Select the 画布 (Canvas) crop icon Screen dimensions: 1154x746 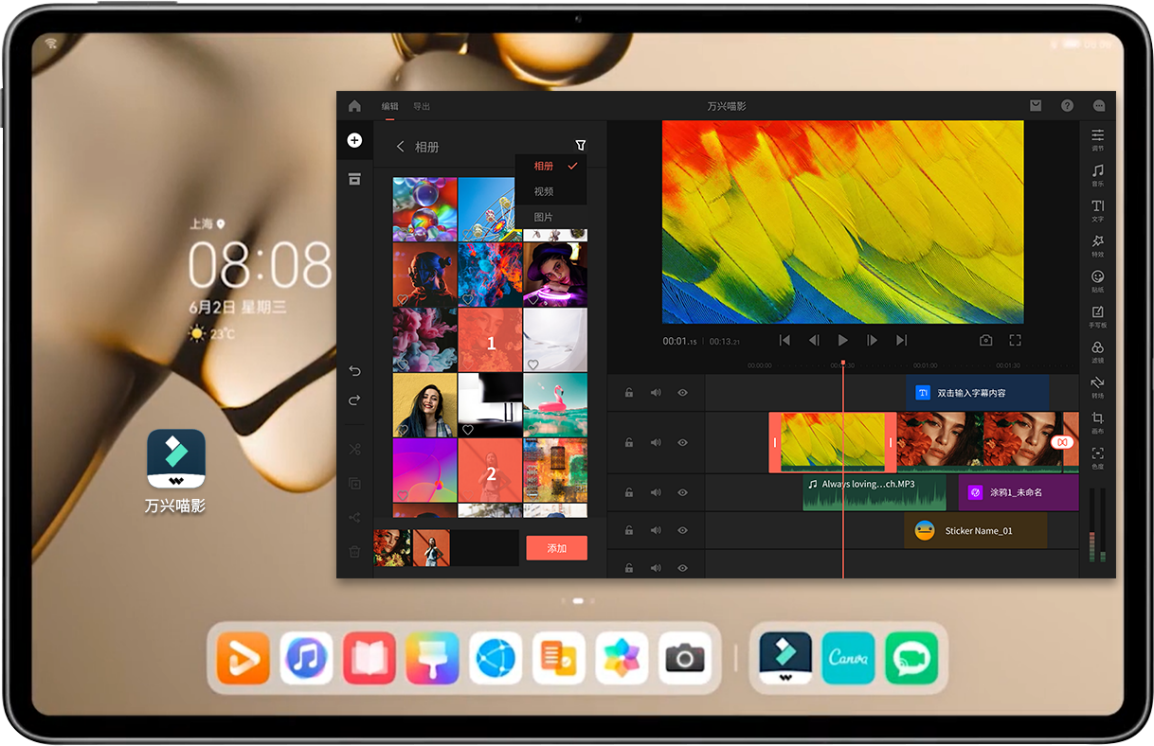point(1097,419)
